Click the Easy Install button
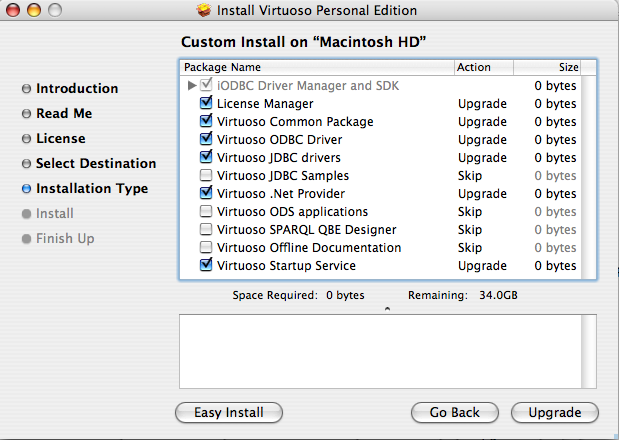619x440 pixels. 229,412
